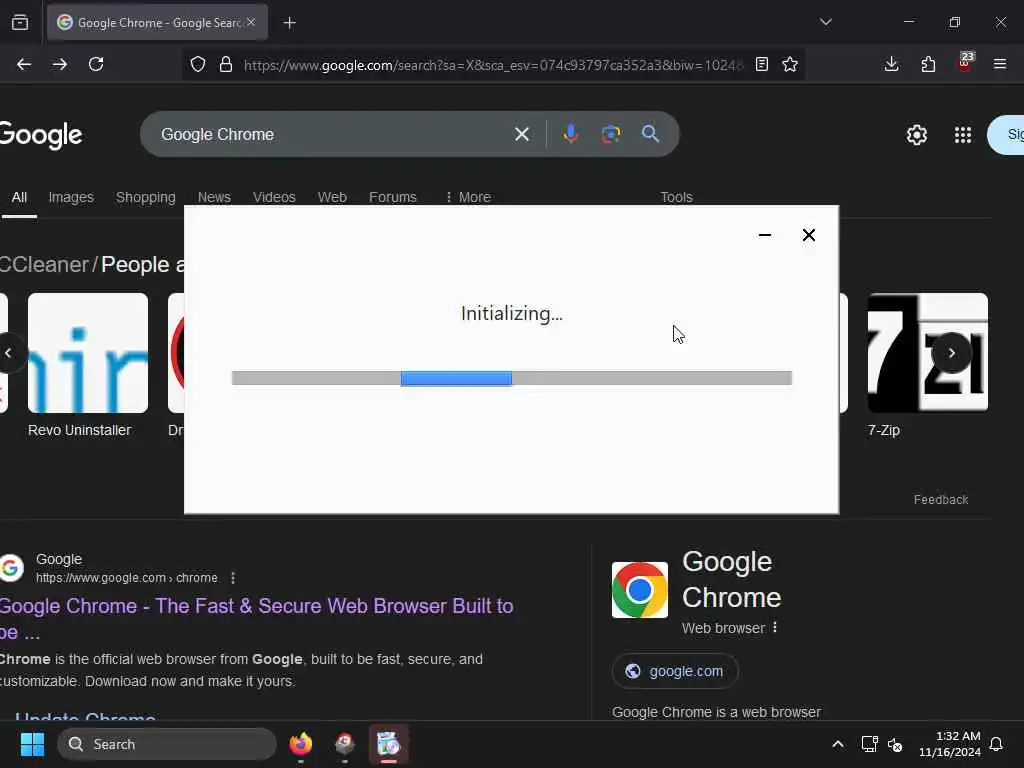Viewport: 1024px width, 768px height.
Task: List all tabs with dropdown arrow
Action: 826,22
